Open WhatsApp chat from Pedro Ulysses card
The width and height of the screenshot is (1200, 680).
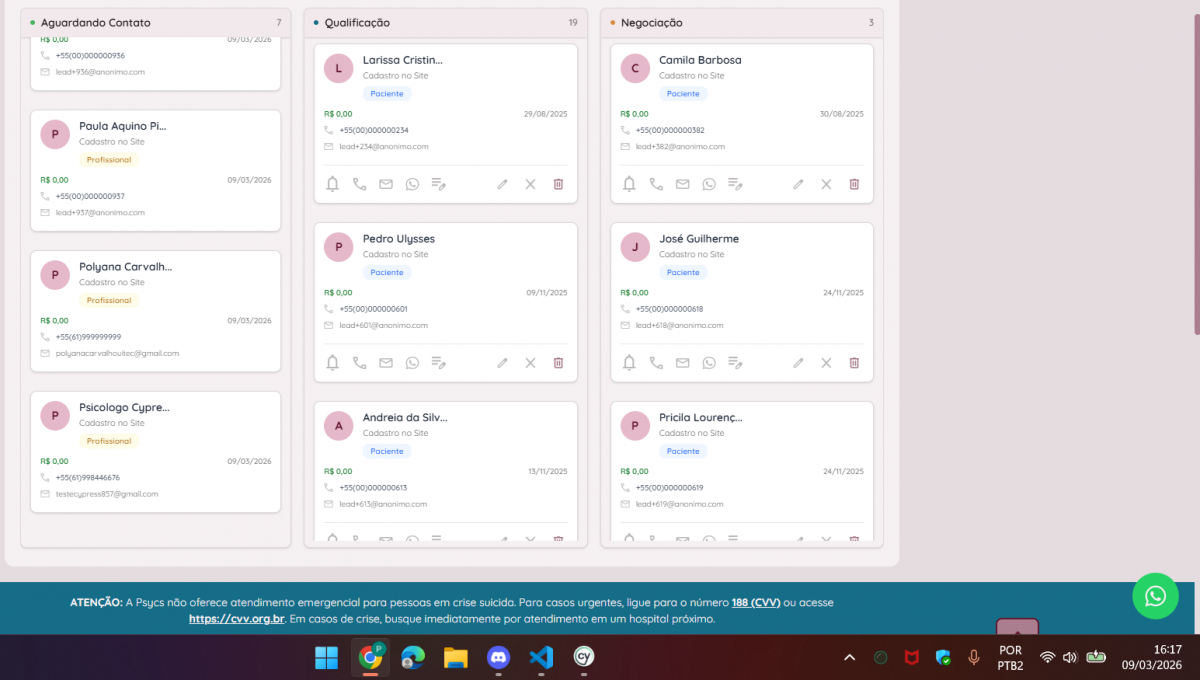click(412, 363)
